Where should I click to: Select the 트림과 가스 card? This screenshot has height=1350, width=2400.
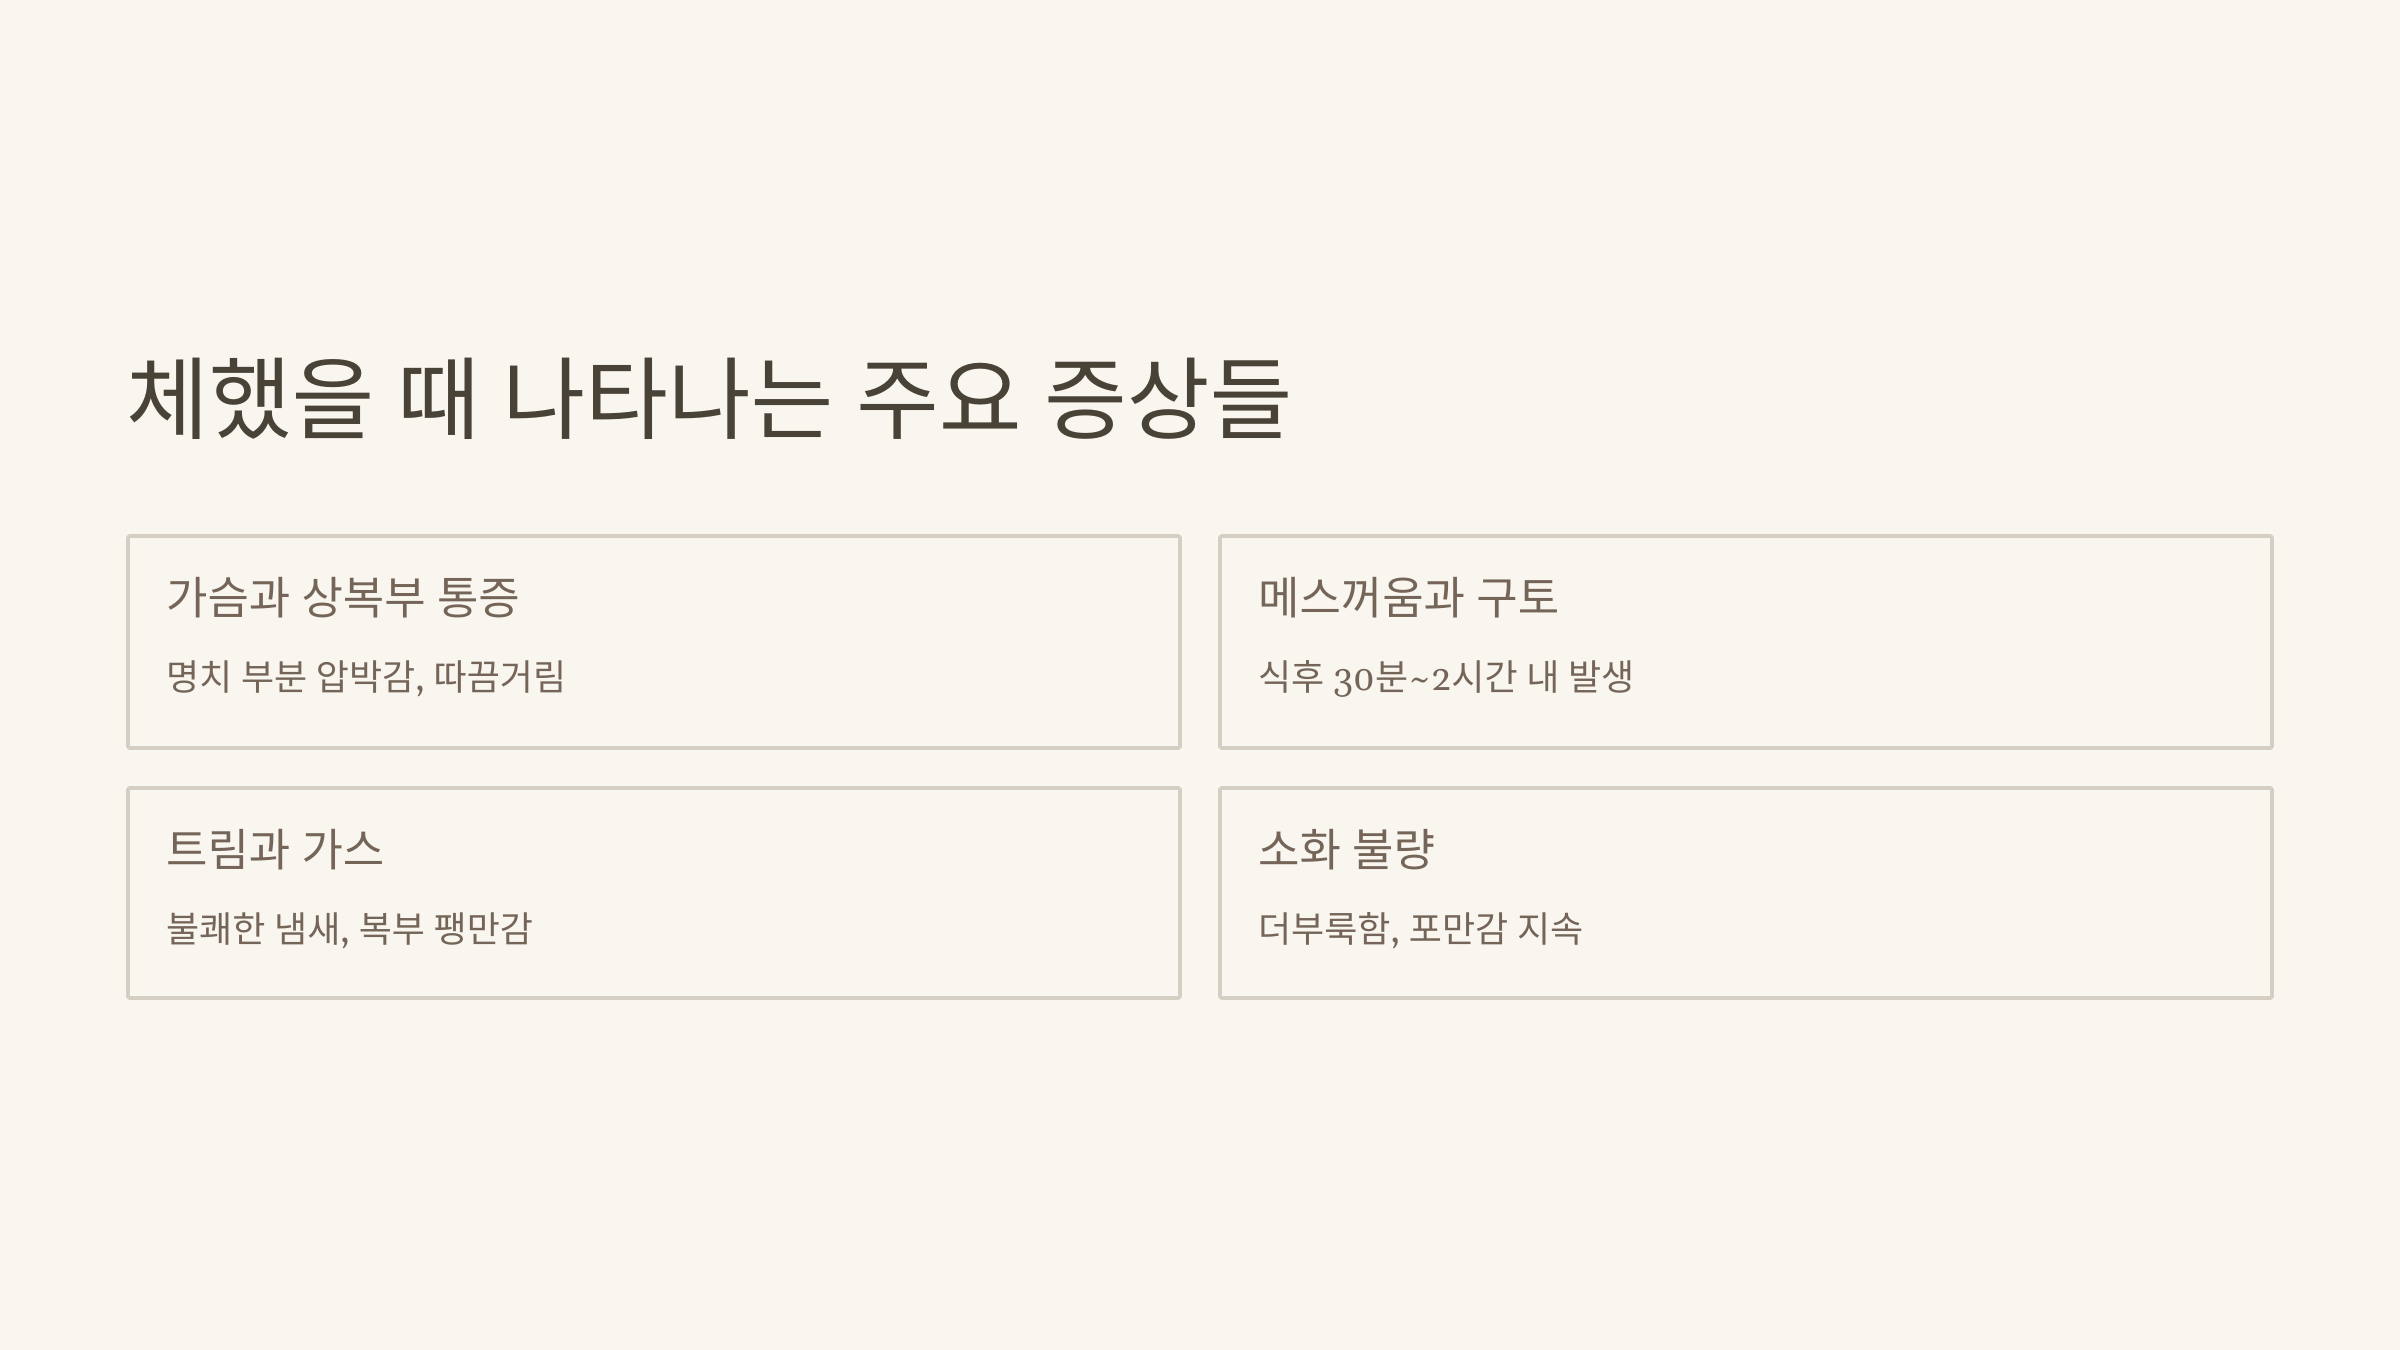point(654,893)
